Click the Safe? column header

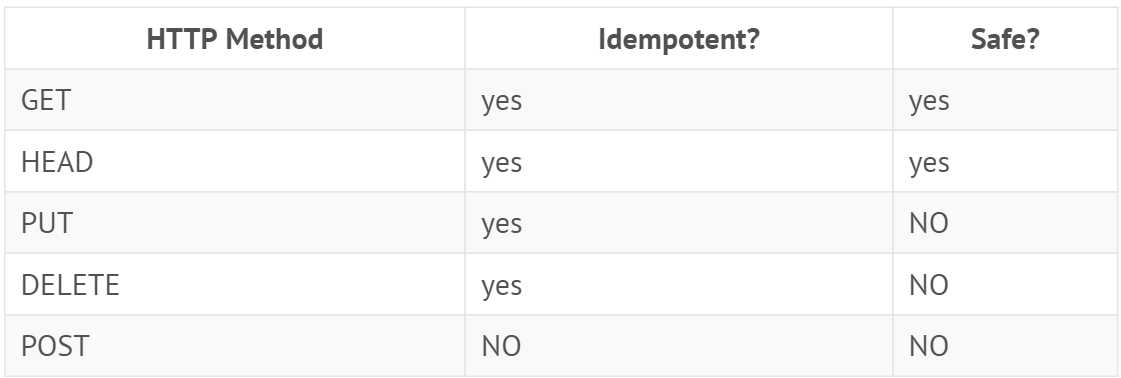point(1004,39)
